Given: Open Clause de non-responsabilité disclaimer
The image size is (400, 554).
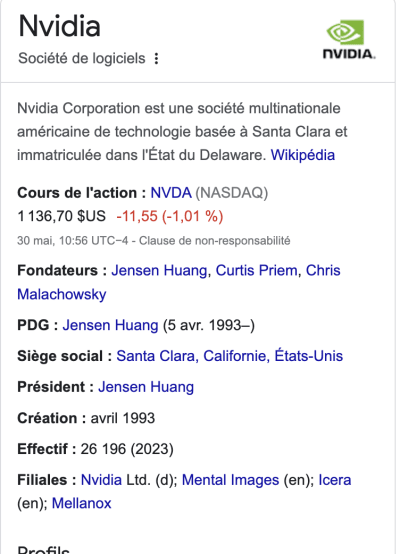Looking at the screenshot, I should coord(214,241).
